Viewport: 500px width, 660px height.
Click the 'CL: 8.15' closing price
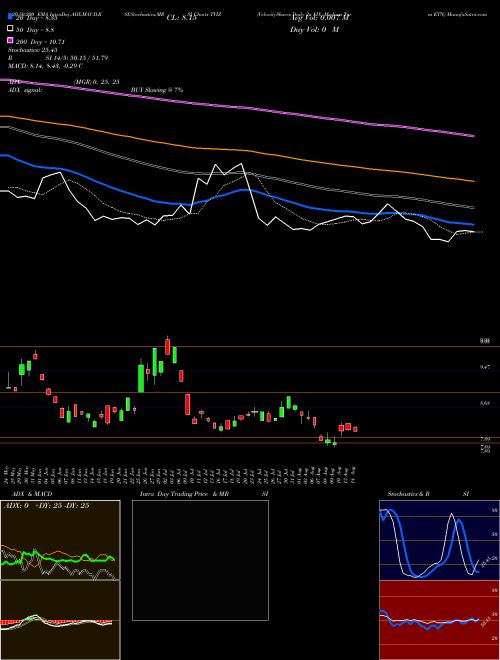(x=181, y=18)
